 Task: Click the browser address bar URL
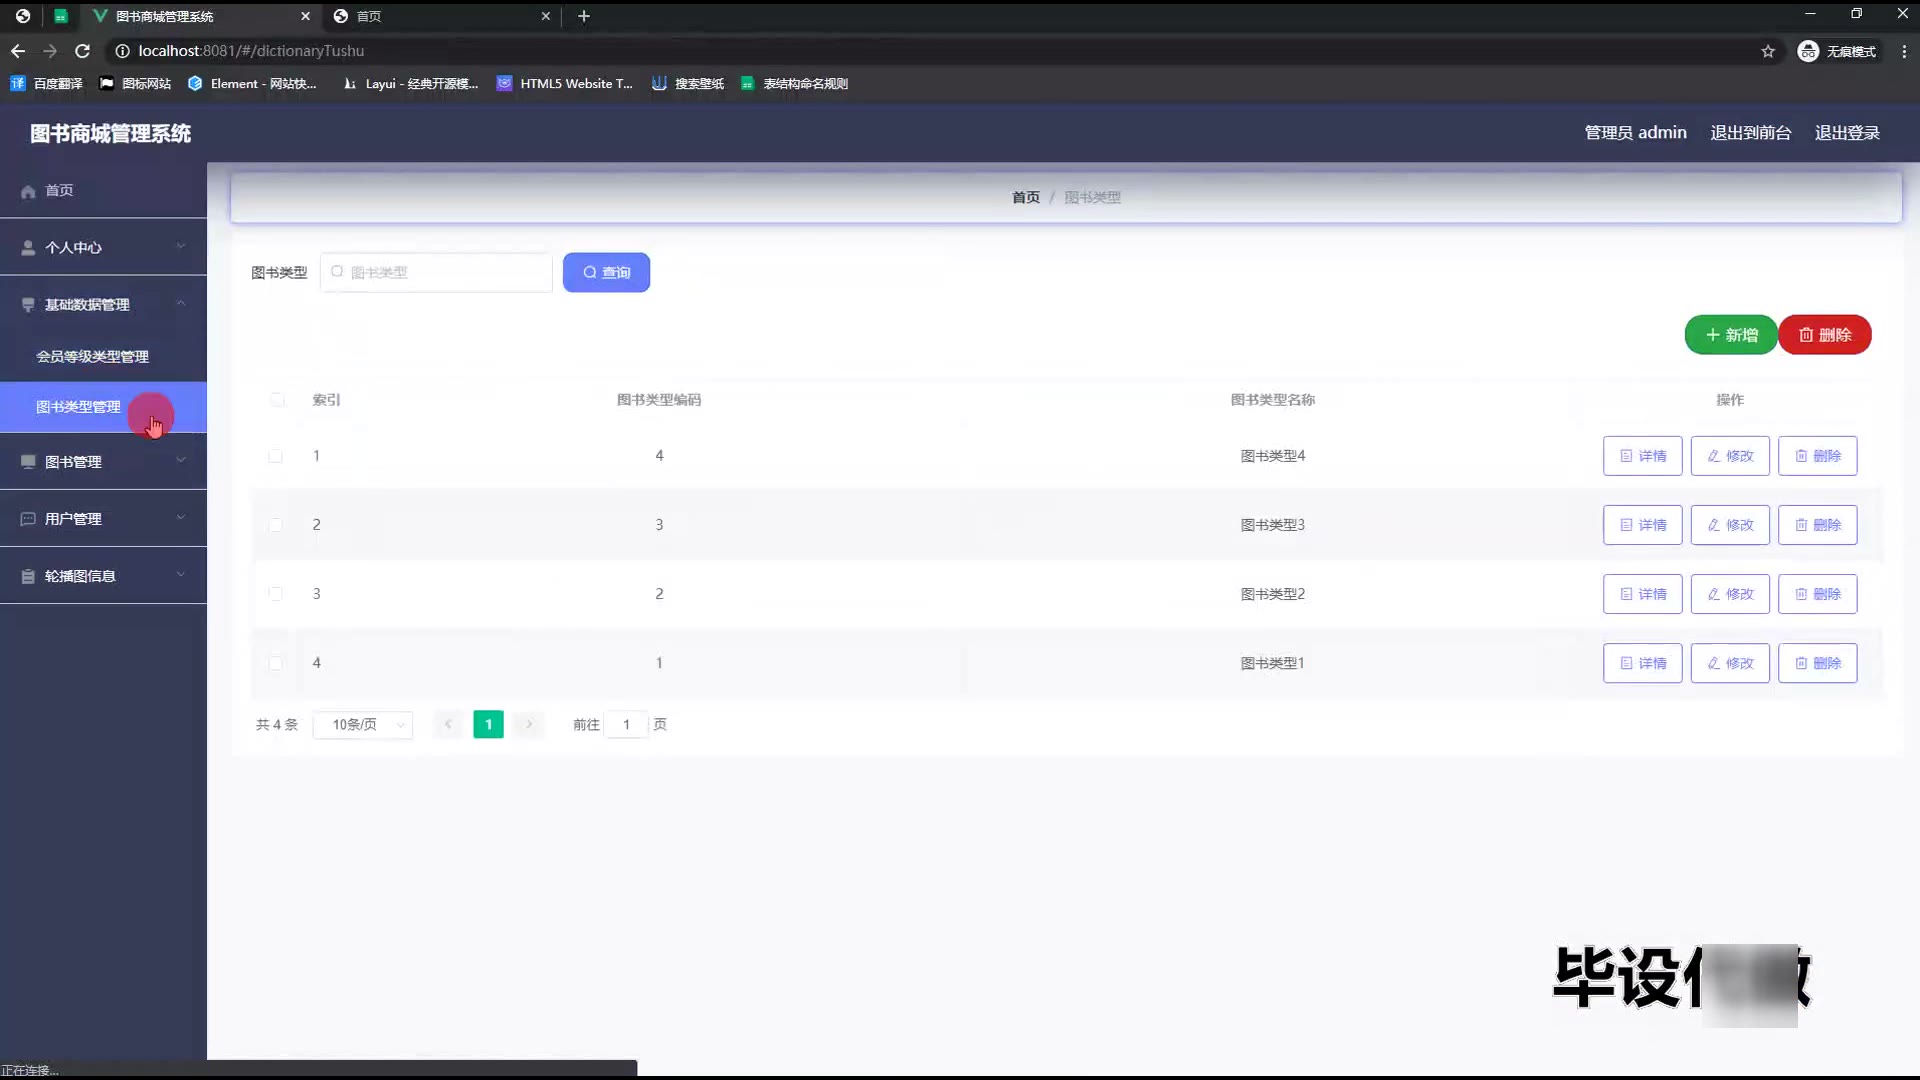251,51
